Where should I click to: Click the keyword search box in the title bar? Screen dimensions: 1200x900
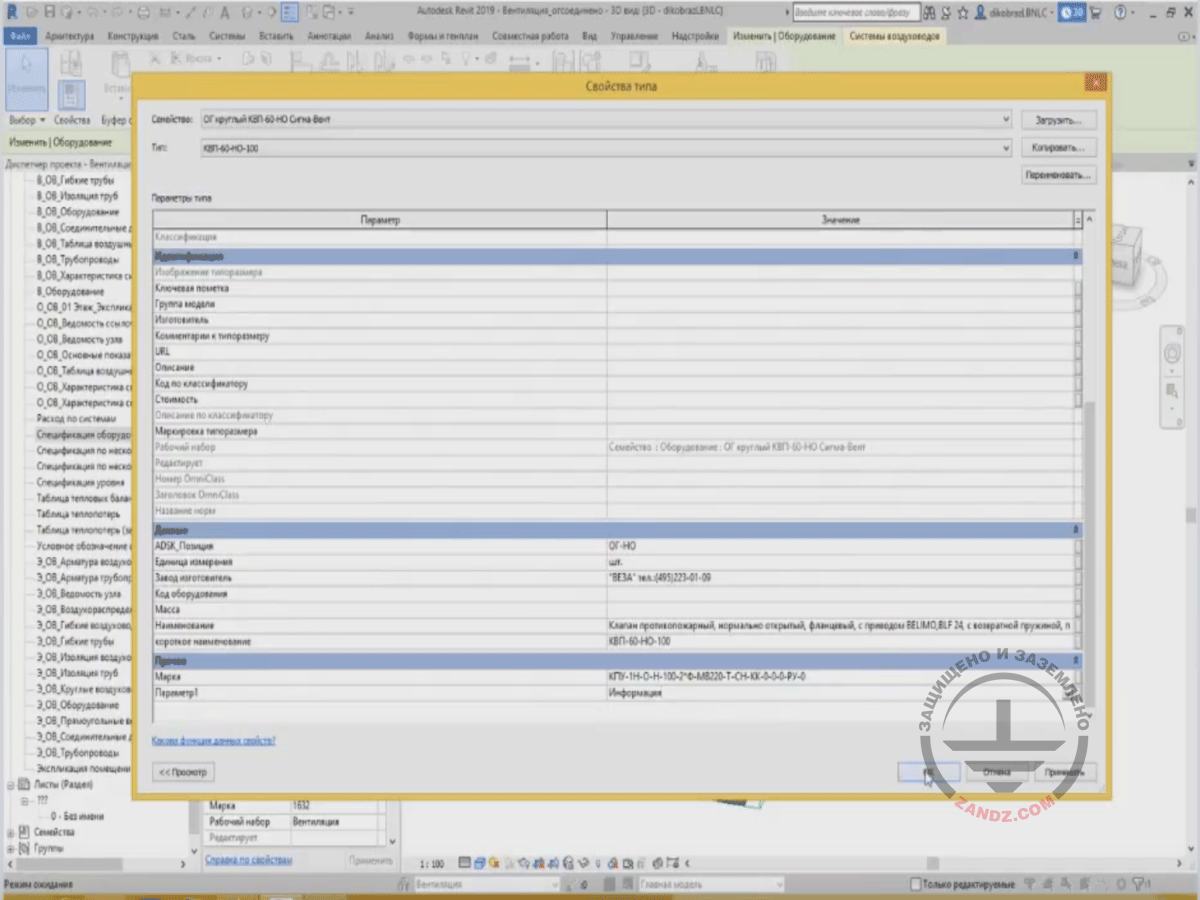click(855, 13)
